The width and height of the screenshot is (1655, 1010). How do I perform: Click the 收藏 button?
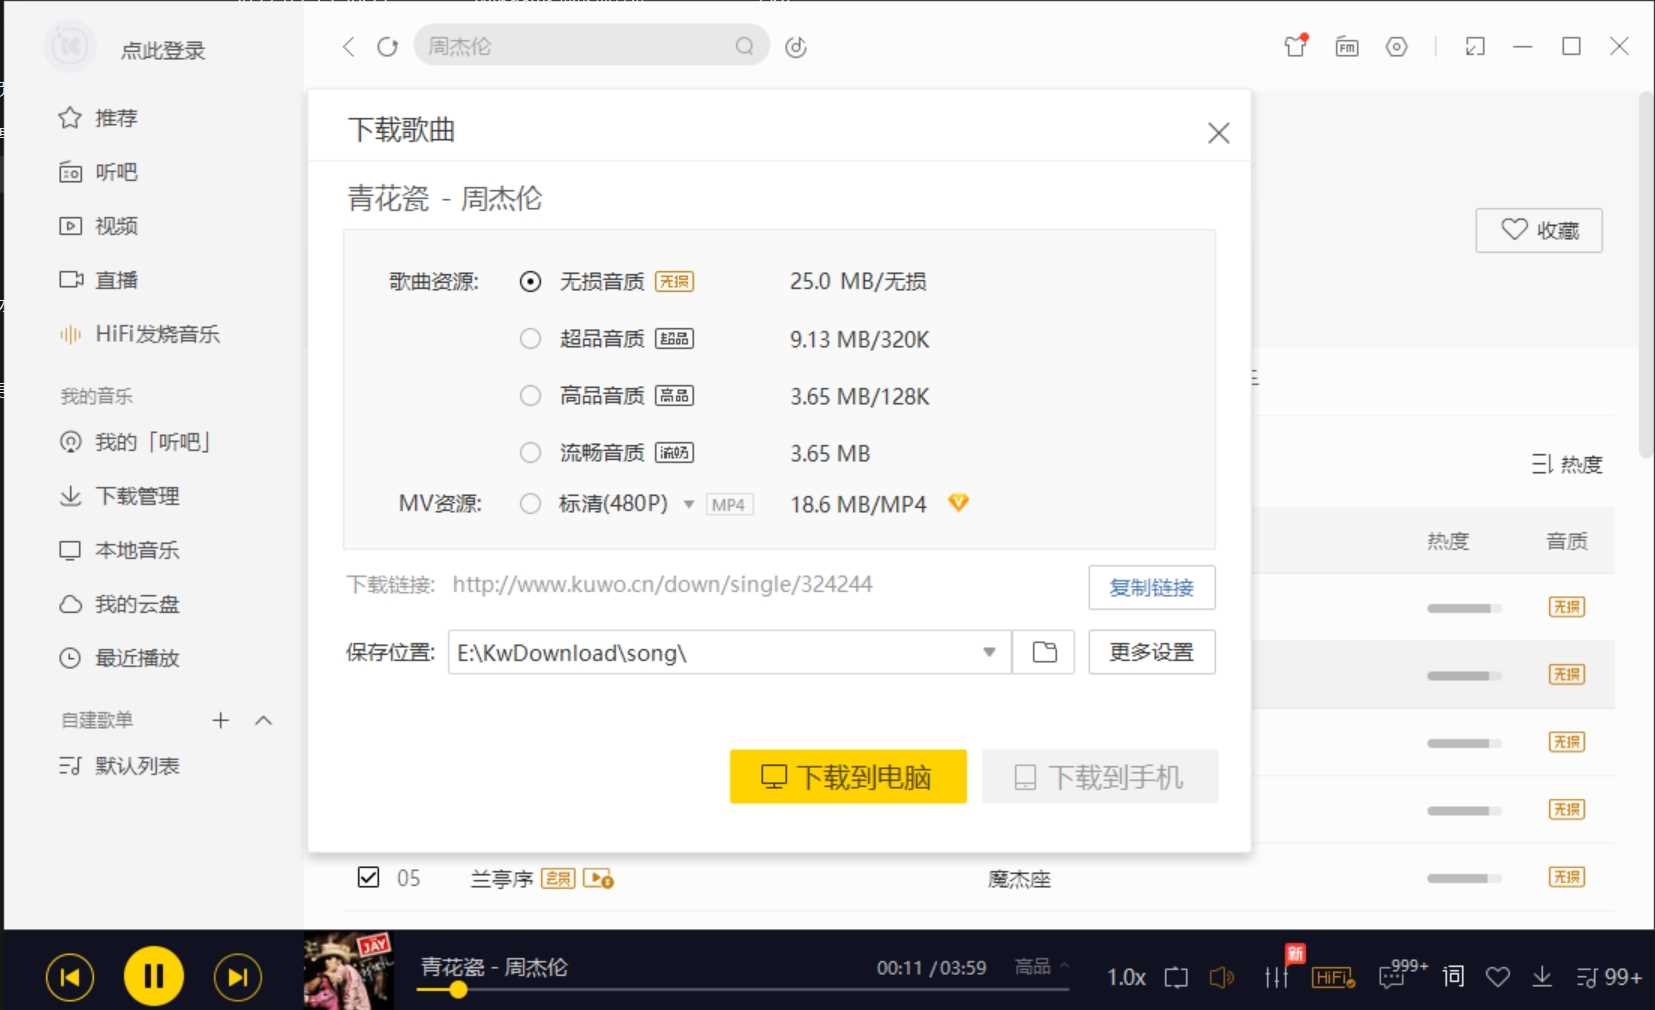pos(1539,230)
